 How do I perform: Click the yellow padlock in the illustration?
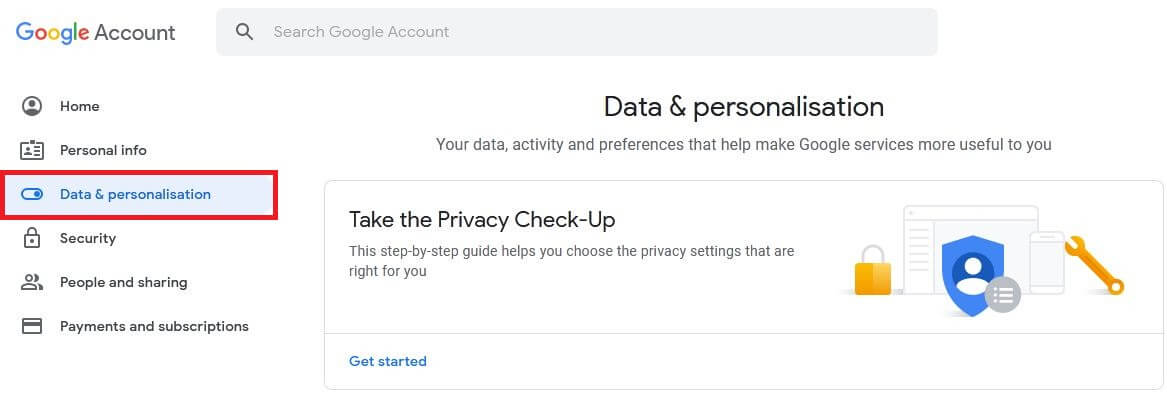[872, 271]
